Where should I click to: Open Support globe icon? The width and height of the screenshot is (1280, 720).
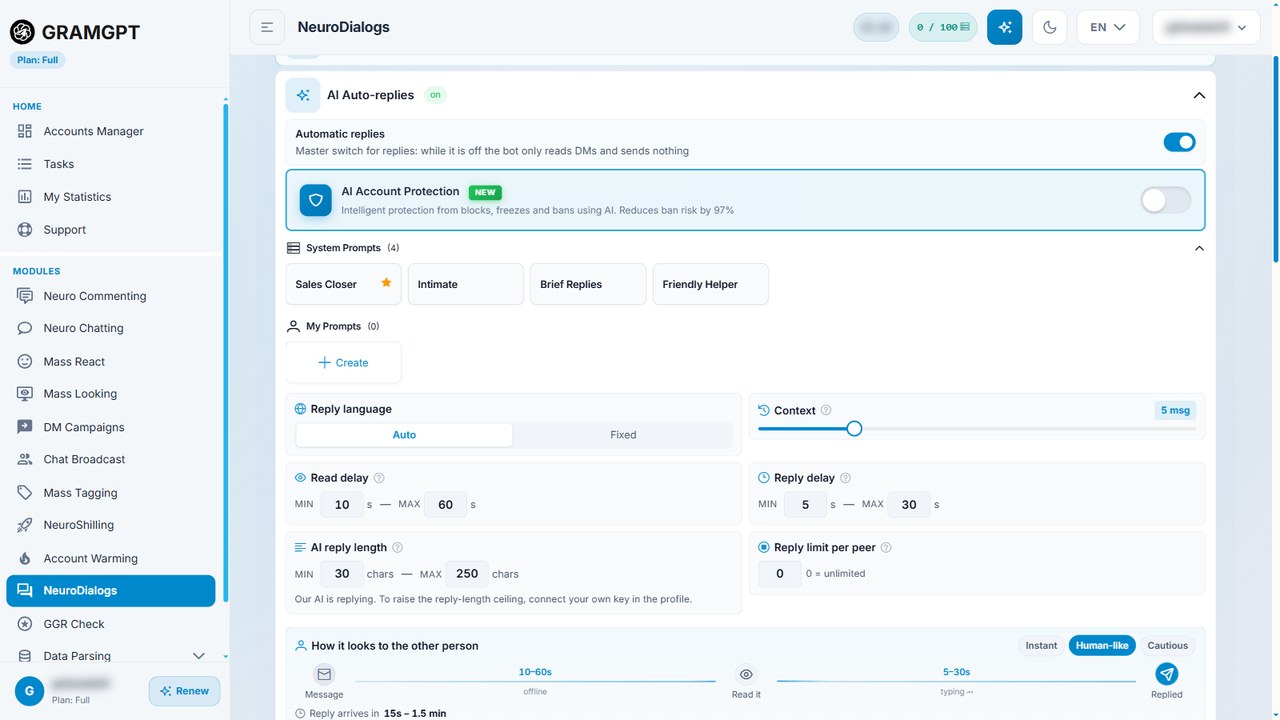25,230
